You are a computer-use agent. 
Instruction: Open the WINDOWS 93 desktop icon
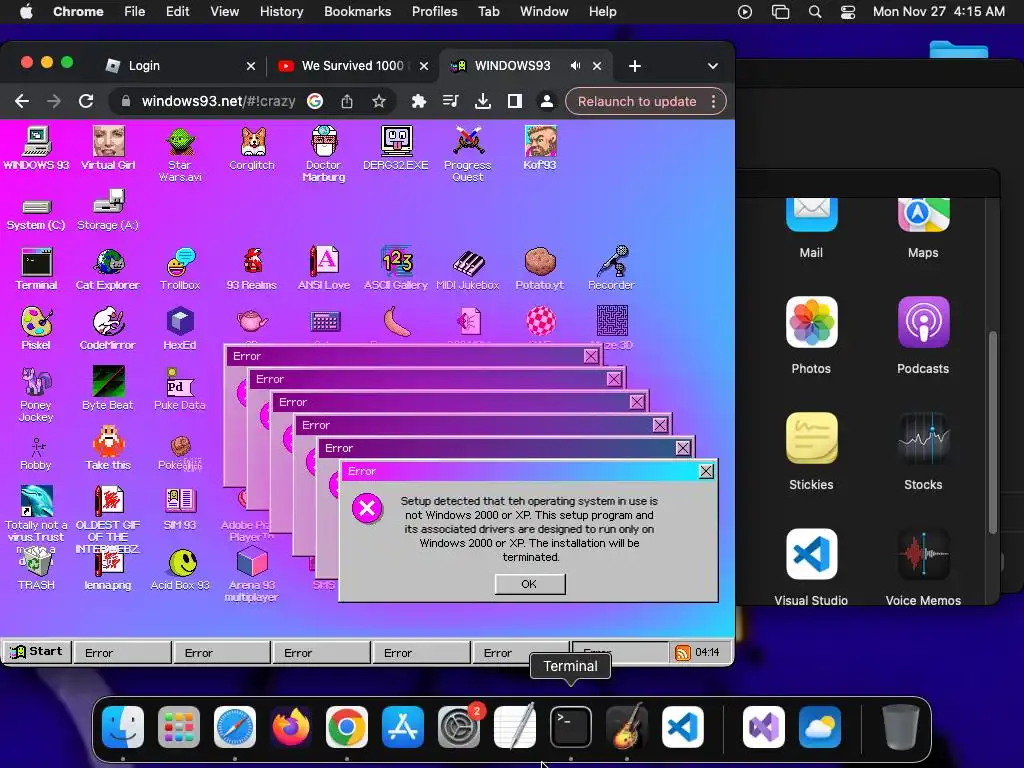click(x=37, y=148)
